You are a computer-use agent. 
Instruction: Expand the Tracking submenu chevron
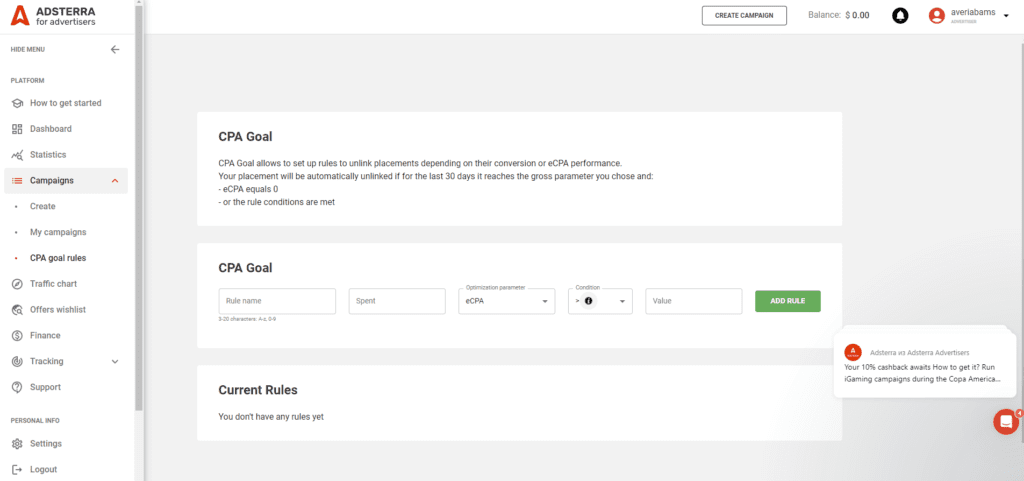[x=115, y=362]
